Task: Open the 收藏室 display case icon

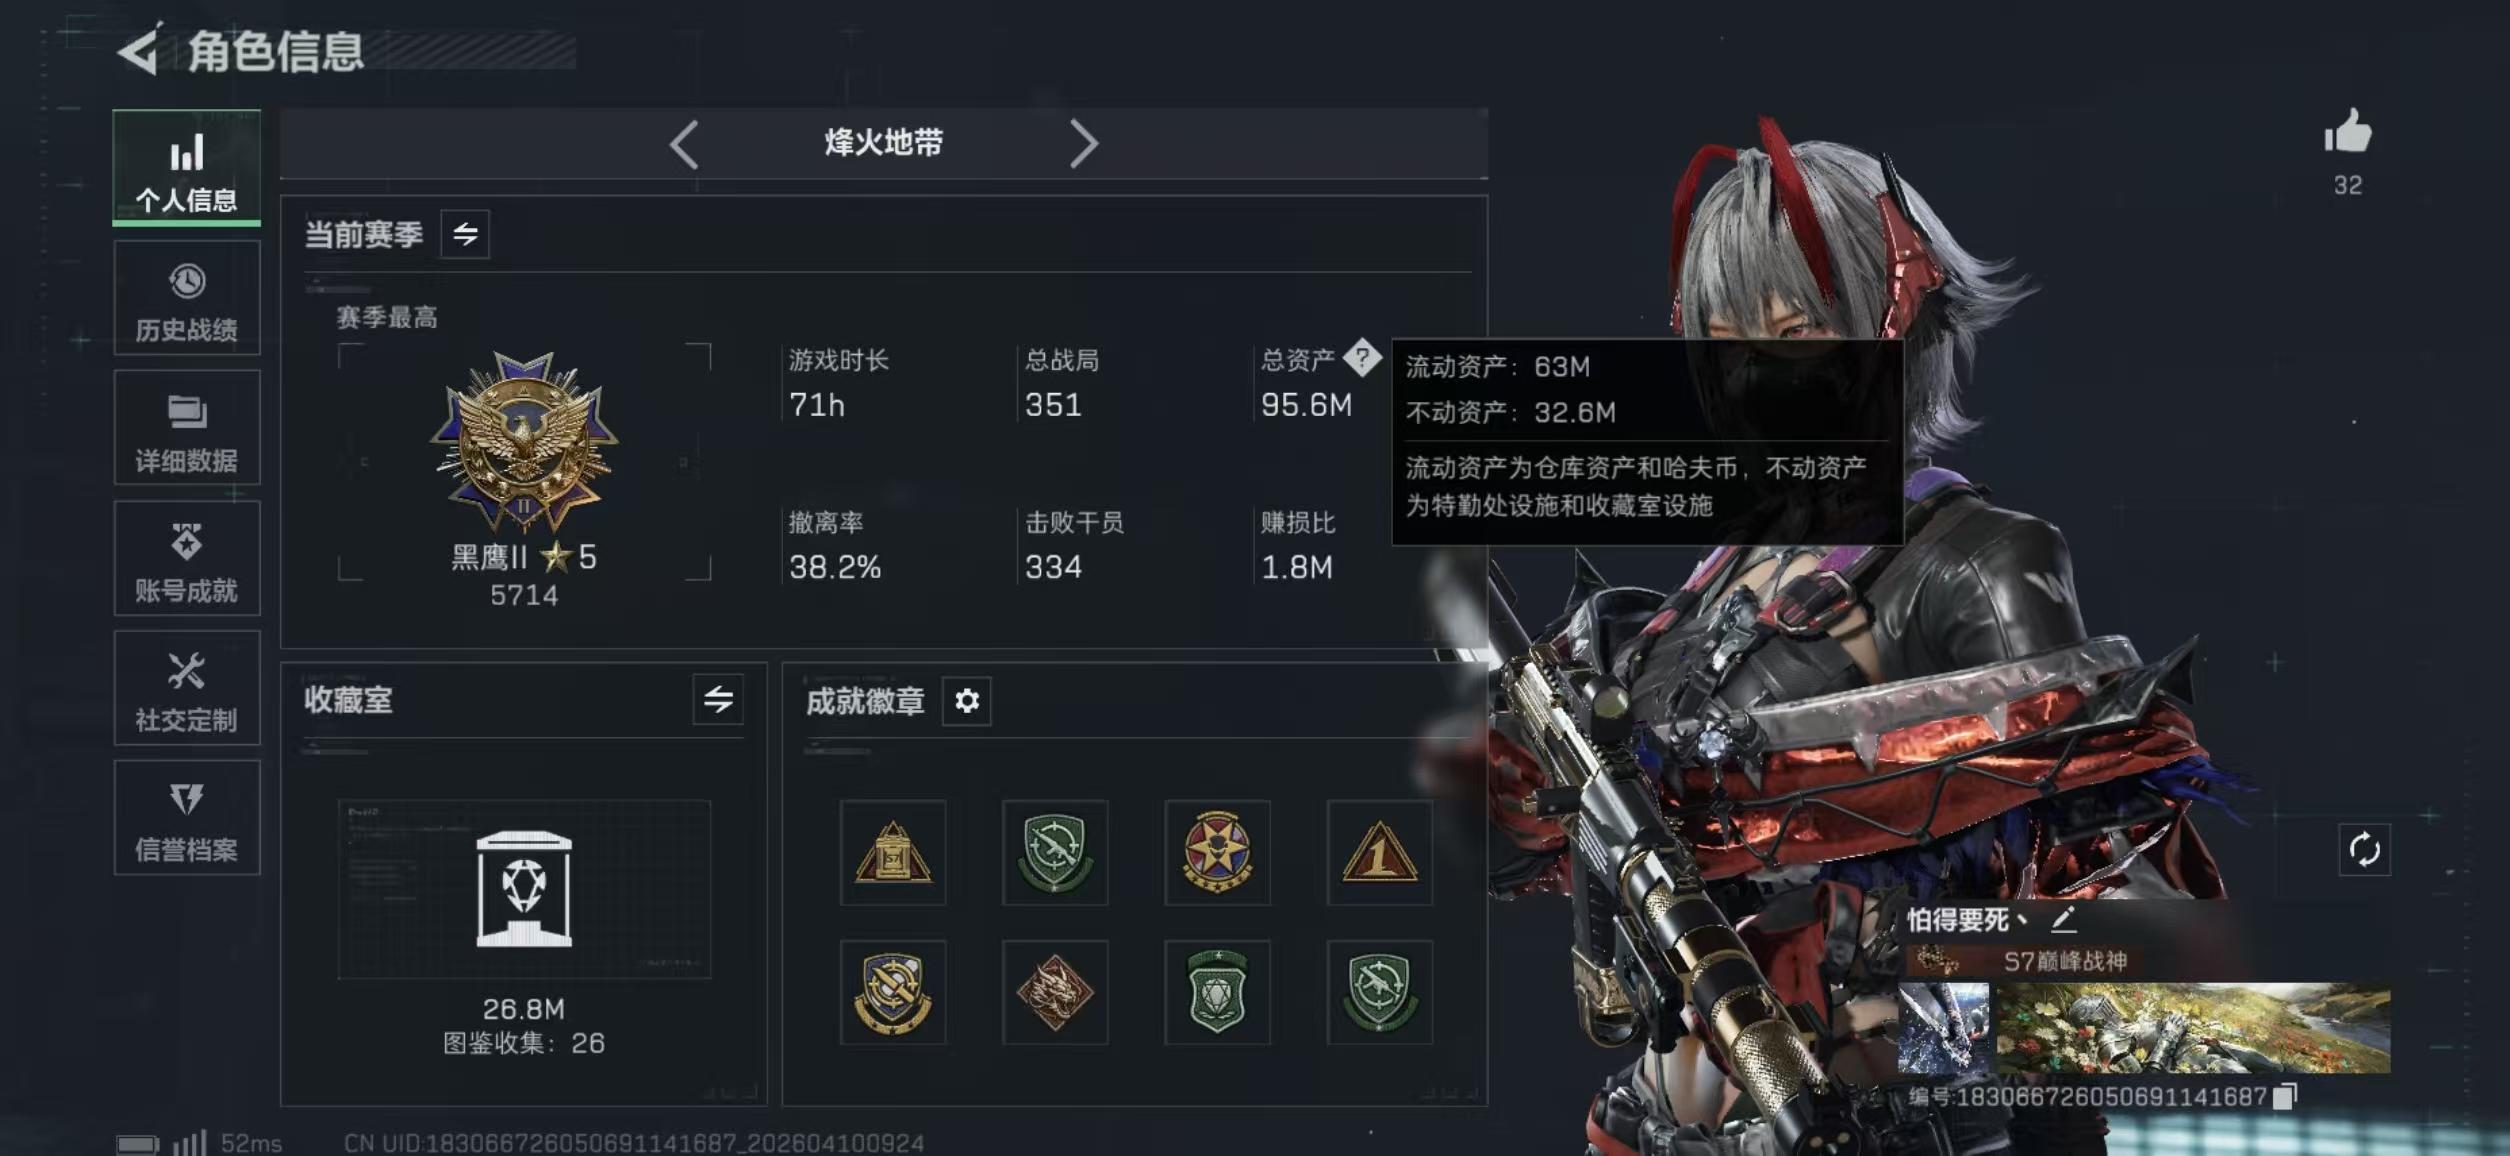Action: (x=524, y=889)
